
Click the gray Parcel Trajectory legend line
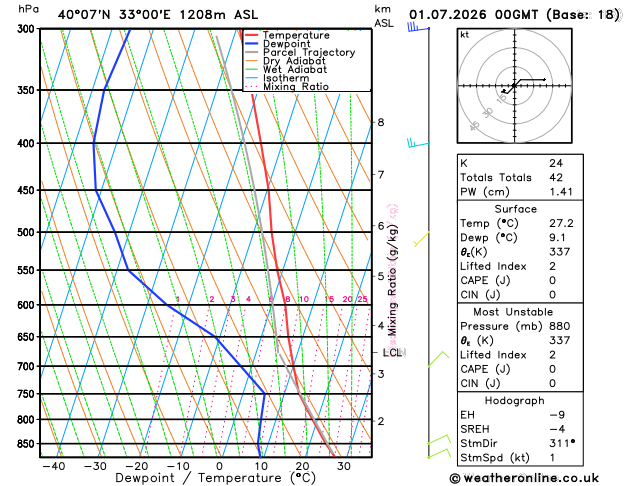251,52
